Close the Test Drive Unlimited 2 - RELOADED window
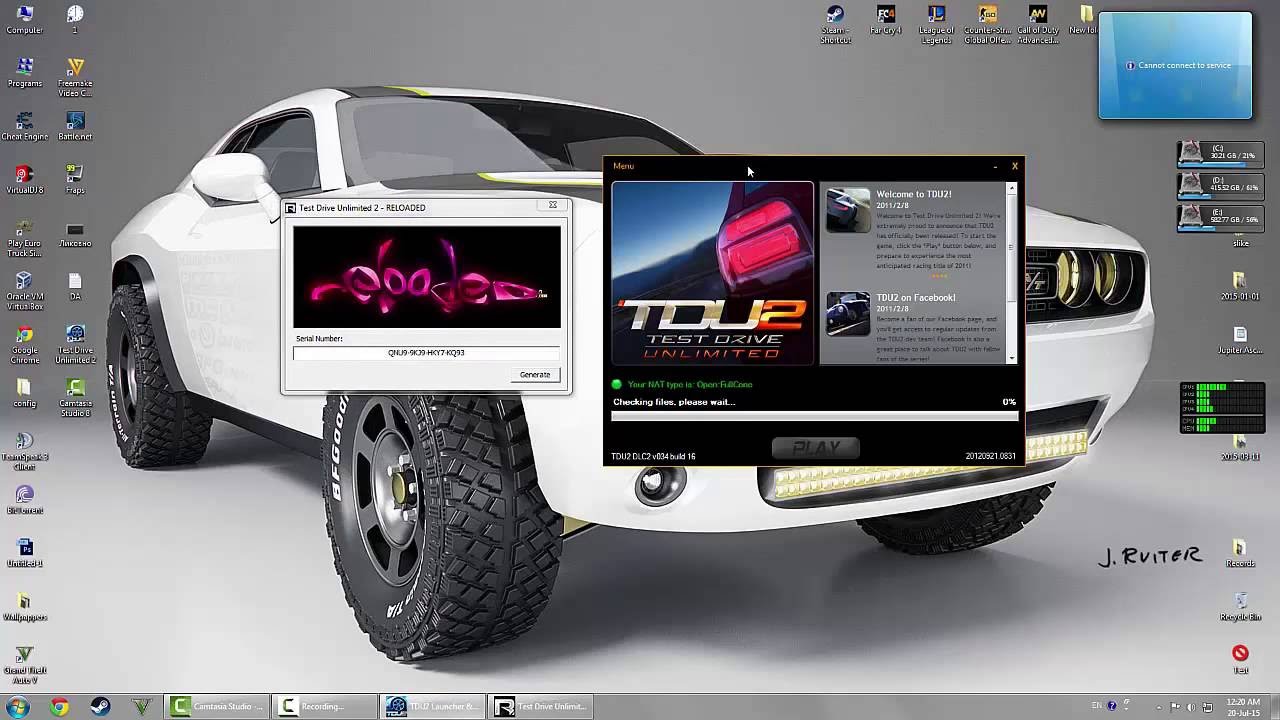The image size is (1280, 720). (553, 205)
